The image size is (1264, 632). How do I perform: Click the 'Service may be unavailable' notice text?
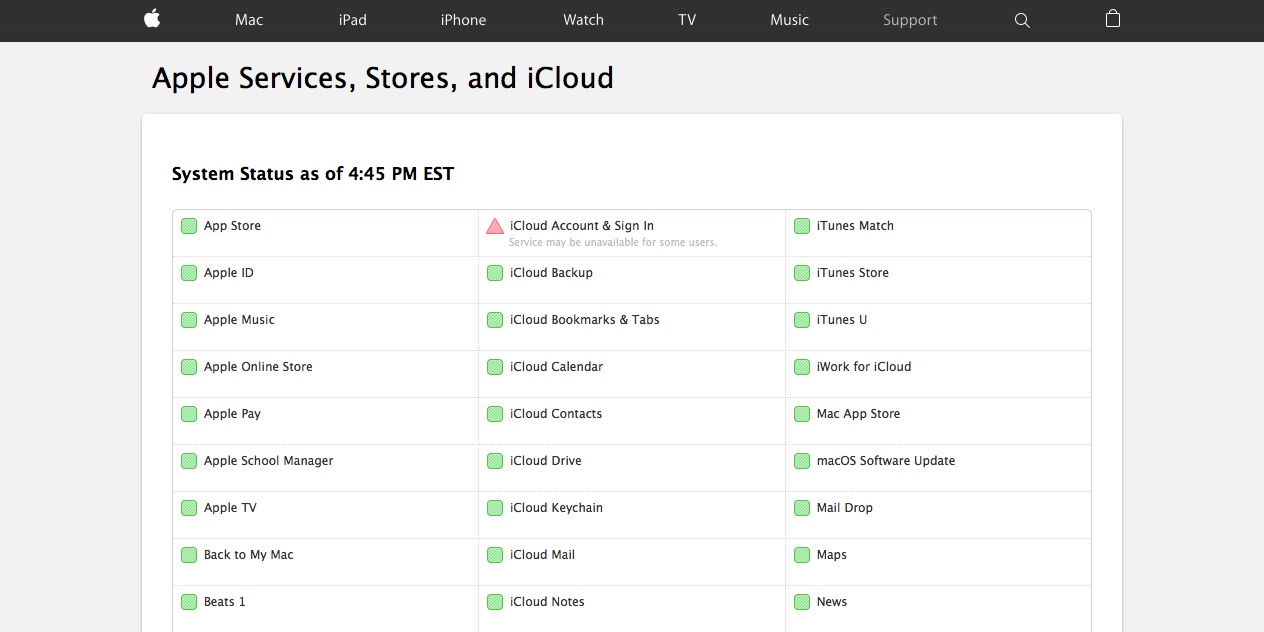pos(612,243)
